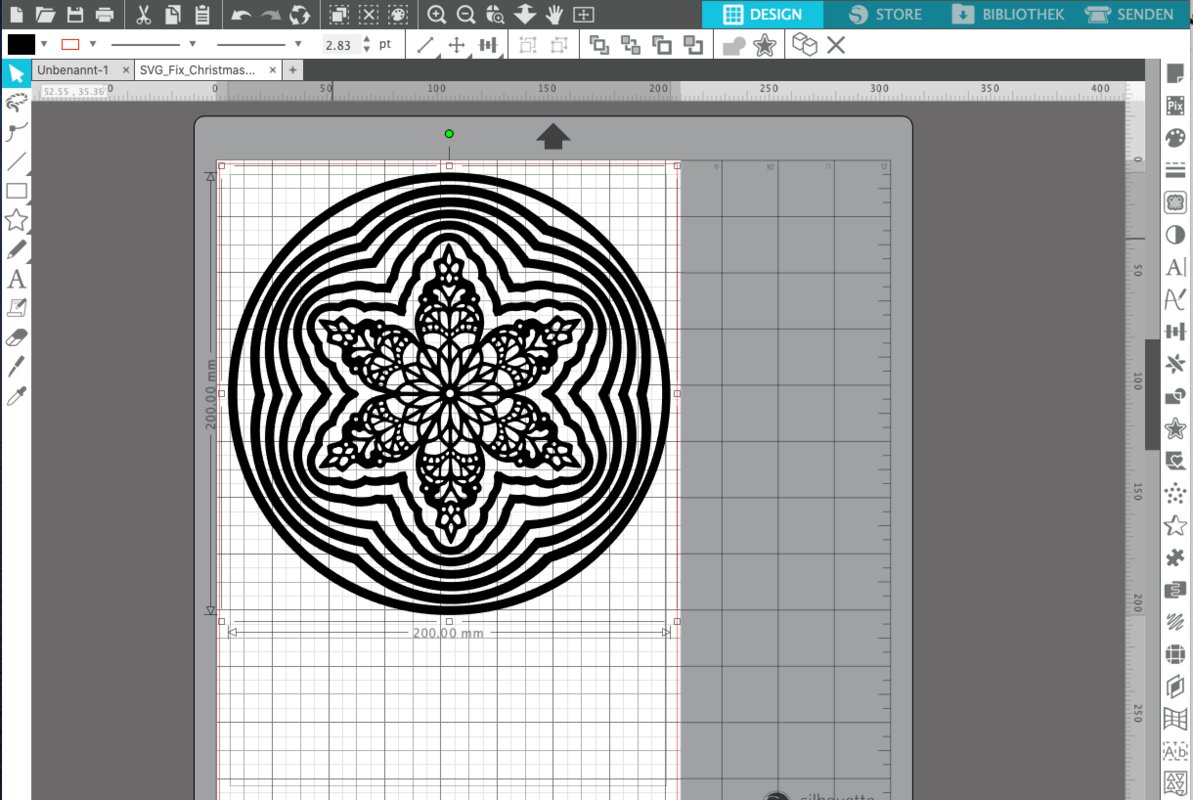This screenshot has width=1193, height=800.
Task: Activate the arrow Select tool
Action: 16,74
